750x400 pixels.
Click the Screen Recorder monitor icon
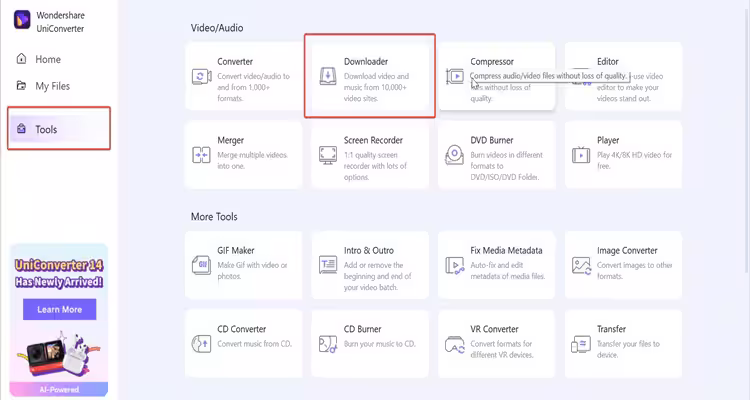328,156
